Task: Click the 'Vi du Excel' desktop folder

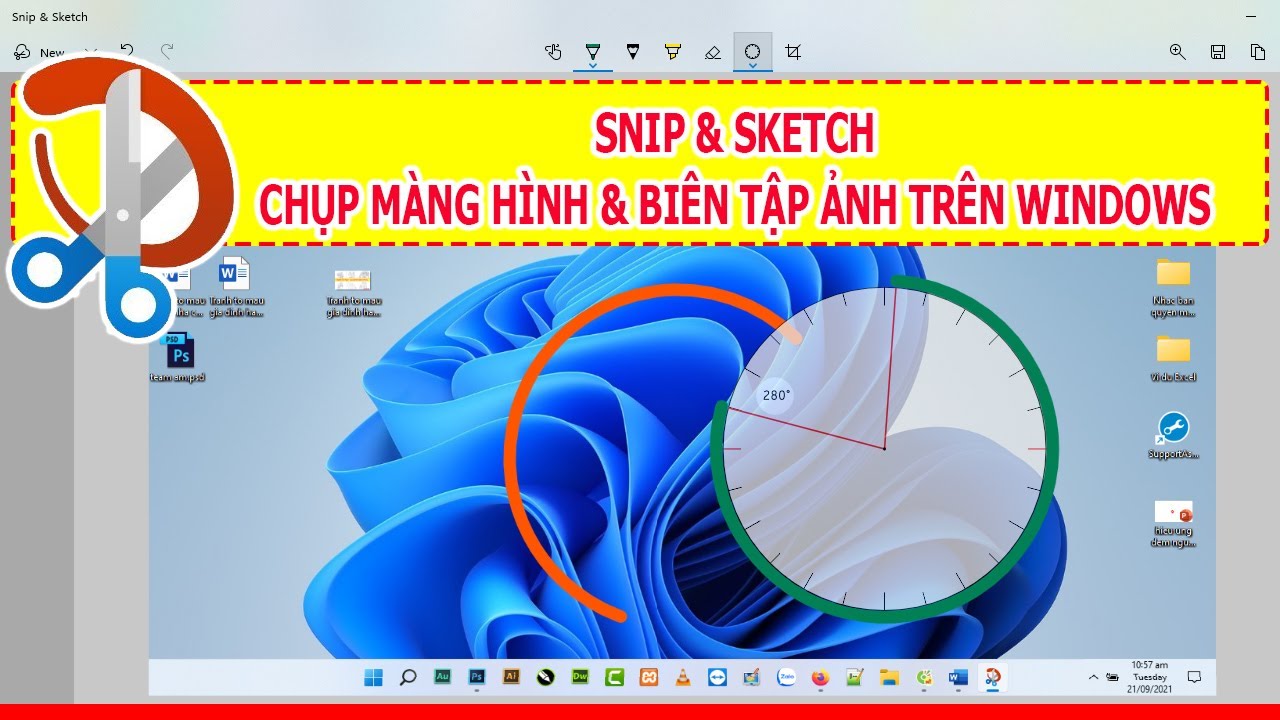Action: click(1173, 358)
